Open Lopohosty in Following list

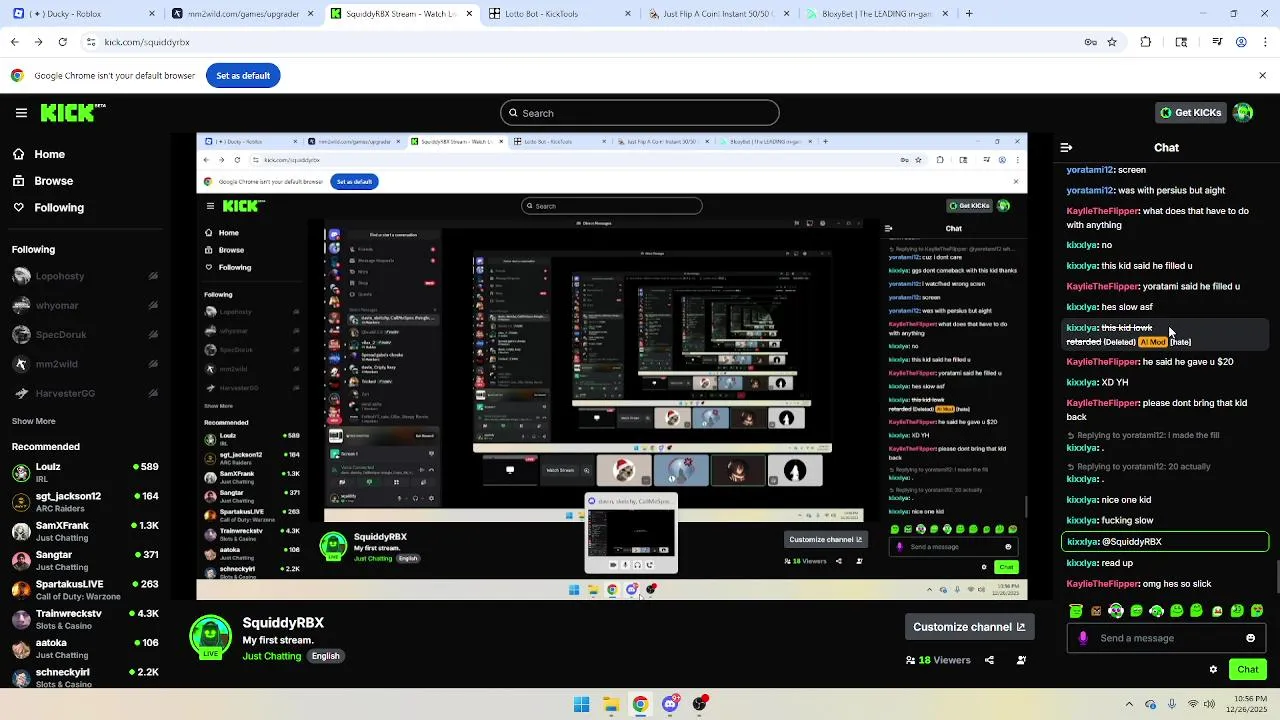tap(85, 276)
